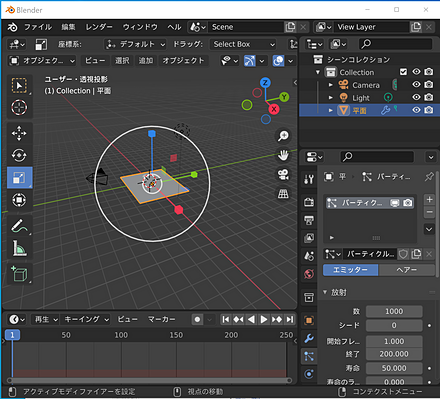Image resolution: width=440 pixels, height=399 pixels.
Task: Select the Move tool
Action: point(19,133)
